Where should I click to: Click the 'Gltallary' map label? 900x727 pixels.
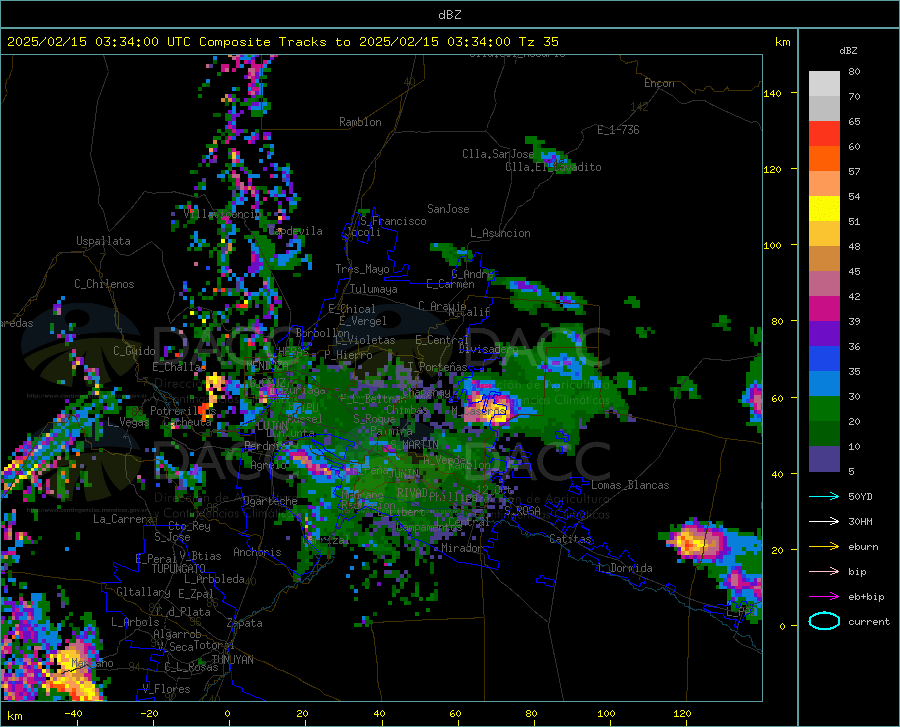click(x=143, y=592)
